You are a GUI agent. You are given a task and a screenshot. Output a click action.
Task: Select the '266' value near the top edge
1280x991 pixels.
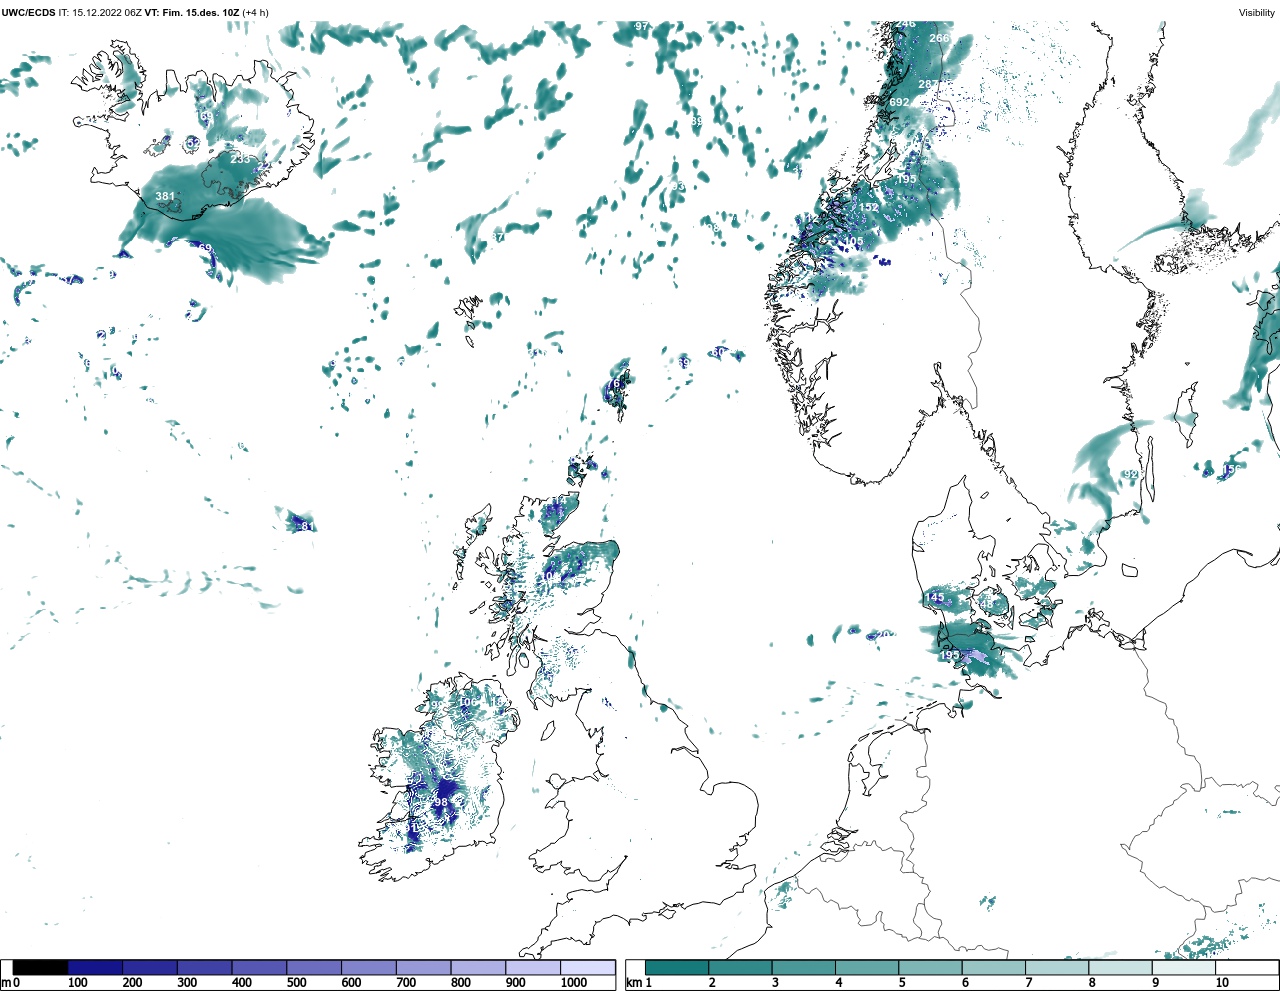(939, 38)
